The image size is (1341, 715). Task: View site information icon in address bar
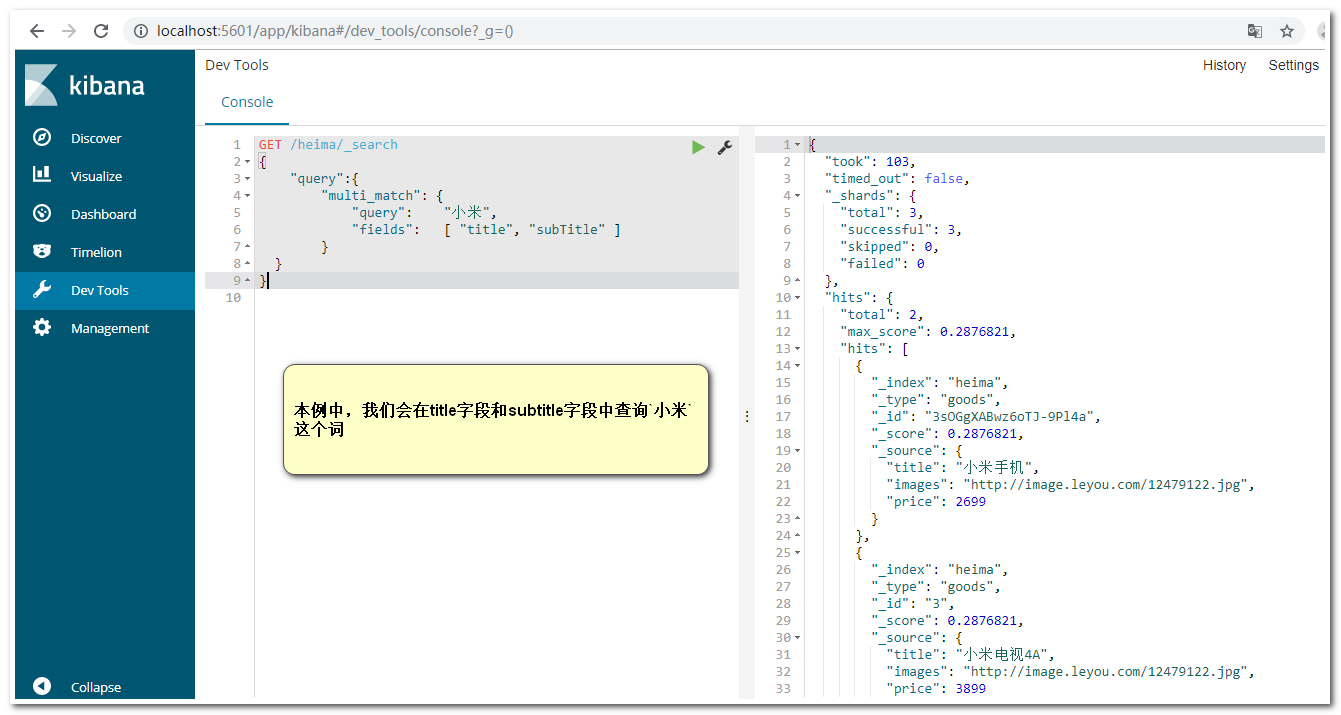tap(141, 31)
